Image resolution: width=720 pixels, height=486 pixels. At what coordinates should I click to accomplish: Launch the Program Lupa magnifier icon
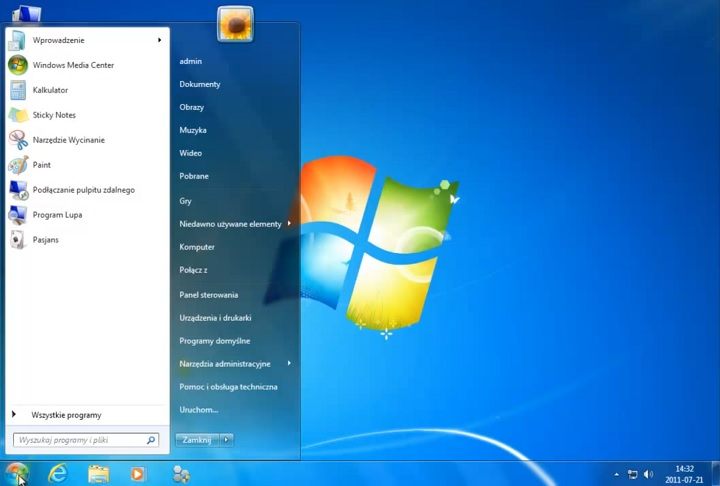click(18, 215)
